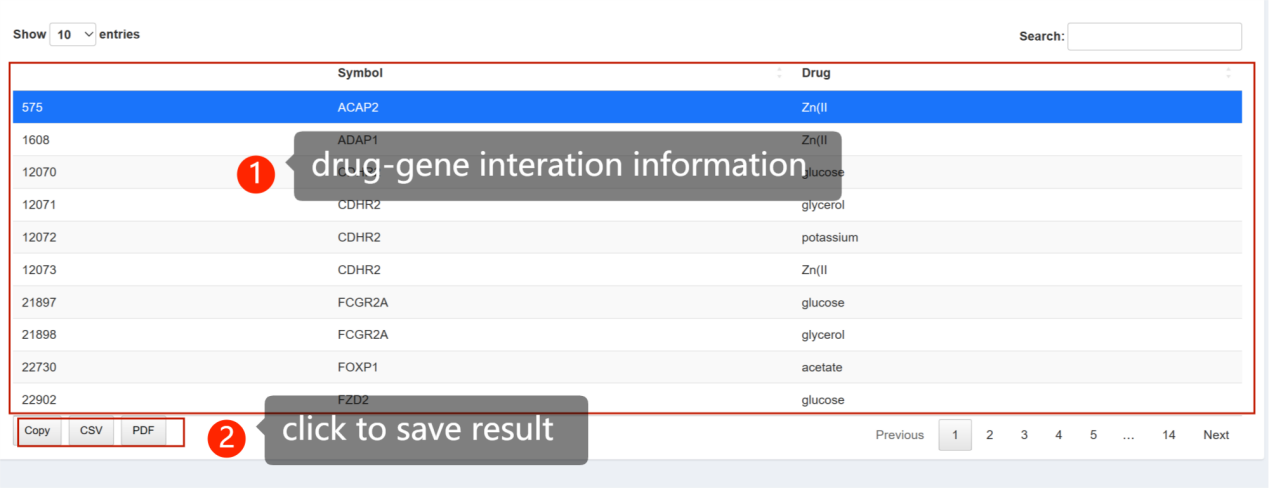Open page 5 of results

pyautogui.click(x=1093, y=435)
